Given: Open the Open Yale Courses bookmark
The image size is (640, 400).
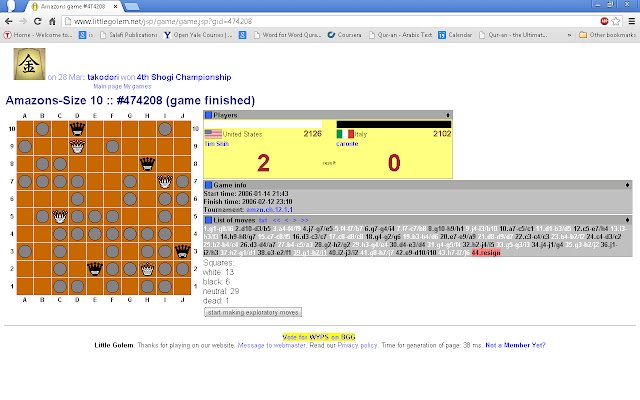Looking at the screenshot, I should (198, 35).
